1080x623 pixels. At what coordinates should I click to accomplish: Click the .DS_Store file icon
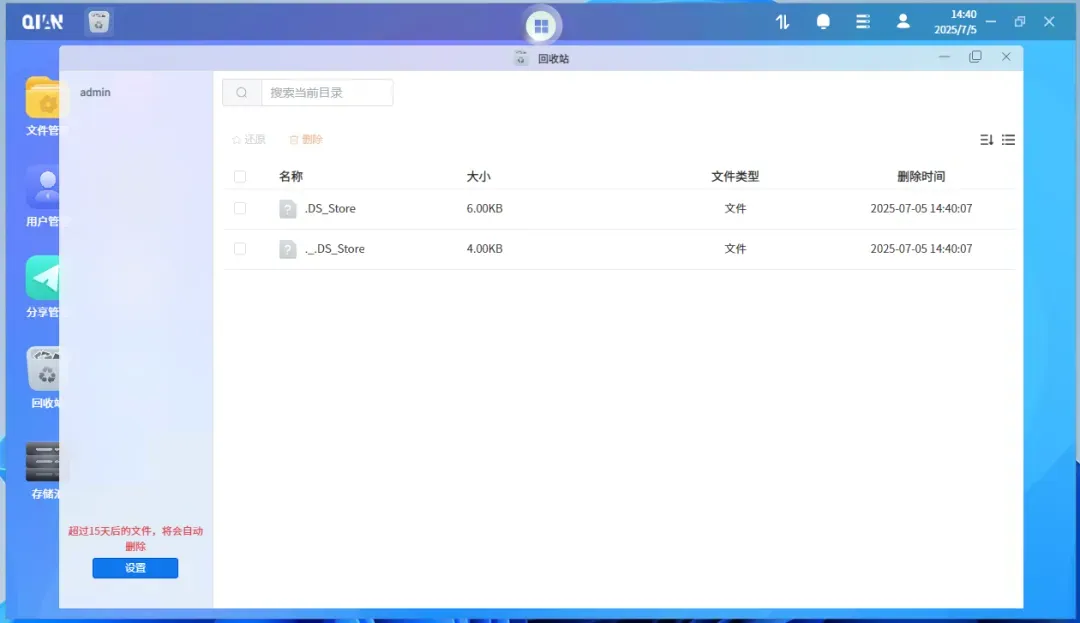[x=288, y=209]
